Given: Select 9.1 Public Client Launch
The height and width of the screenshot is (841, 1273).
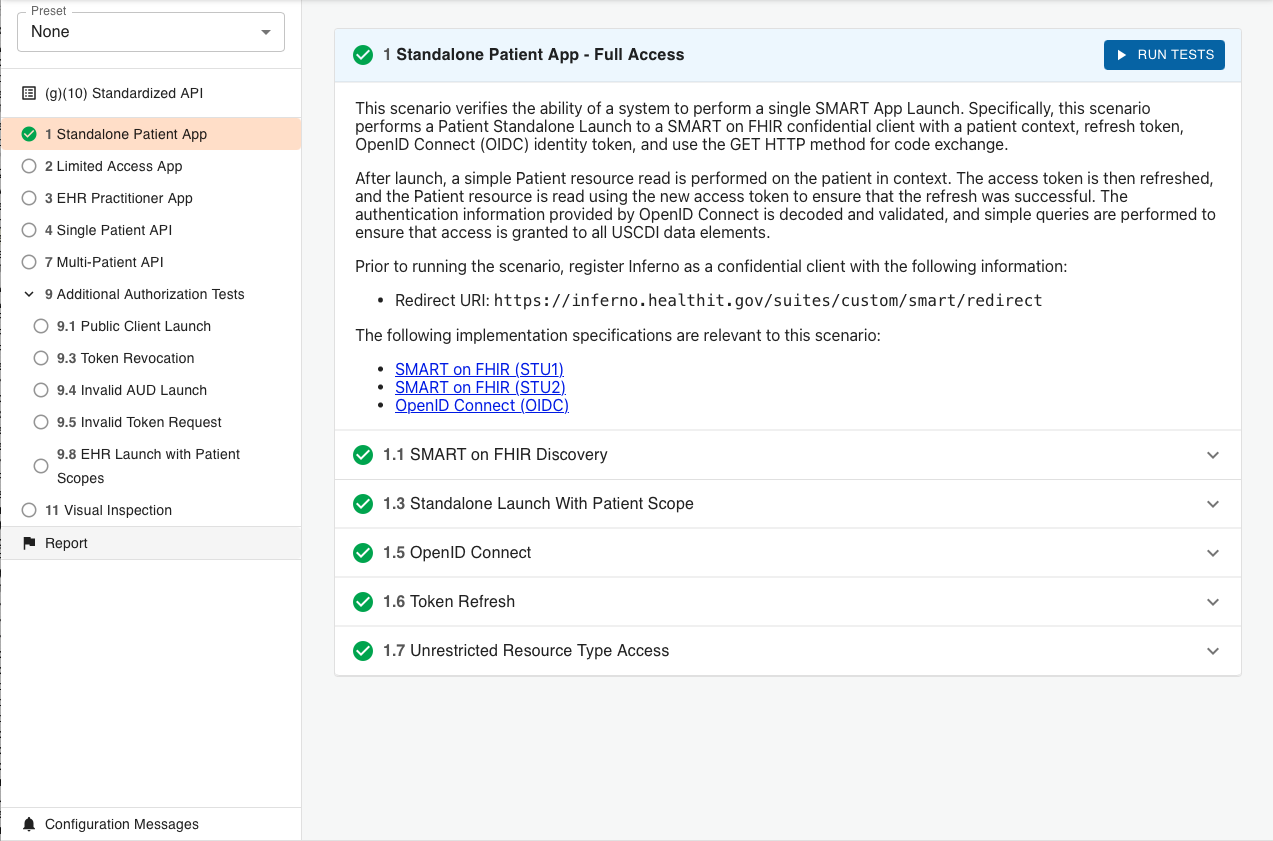Looking at the screenshot, I should point(150,326).
